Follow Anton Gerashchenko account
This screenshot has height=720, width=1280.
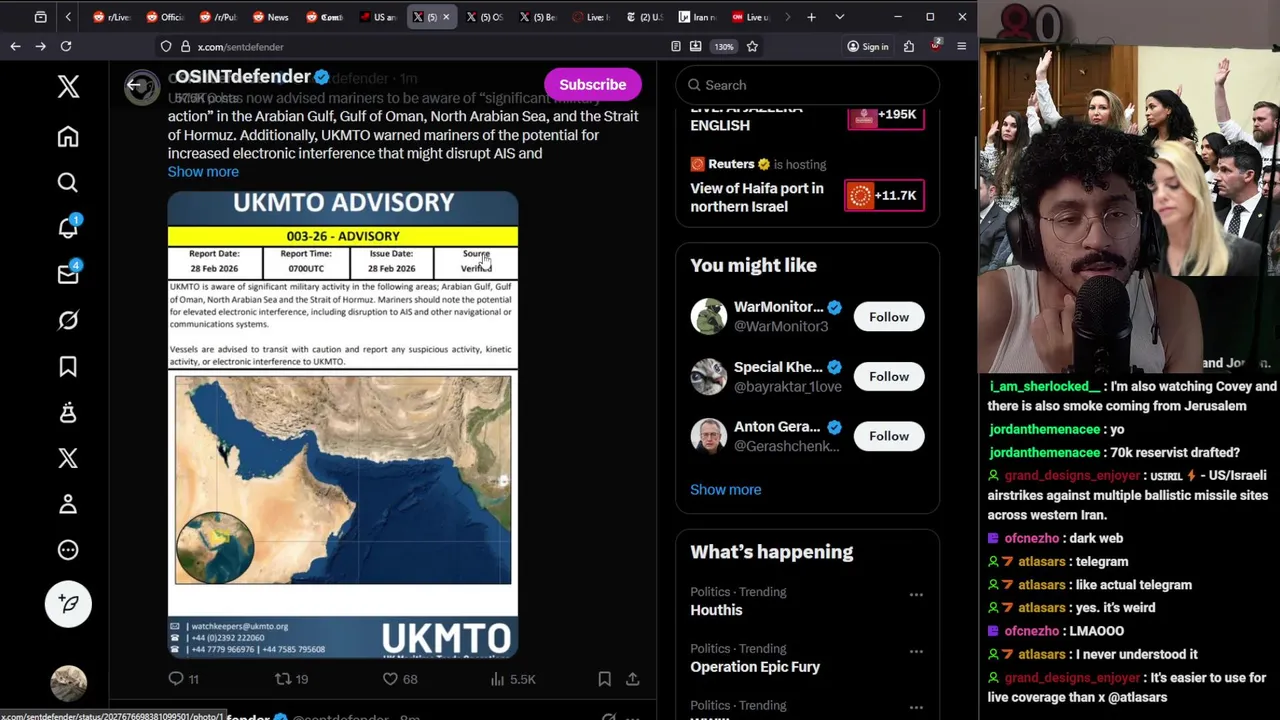[x=889, y=436]
